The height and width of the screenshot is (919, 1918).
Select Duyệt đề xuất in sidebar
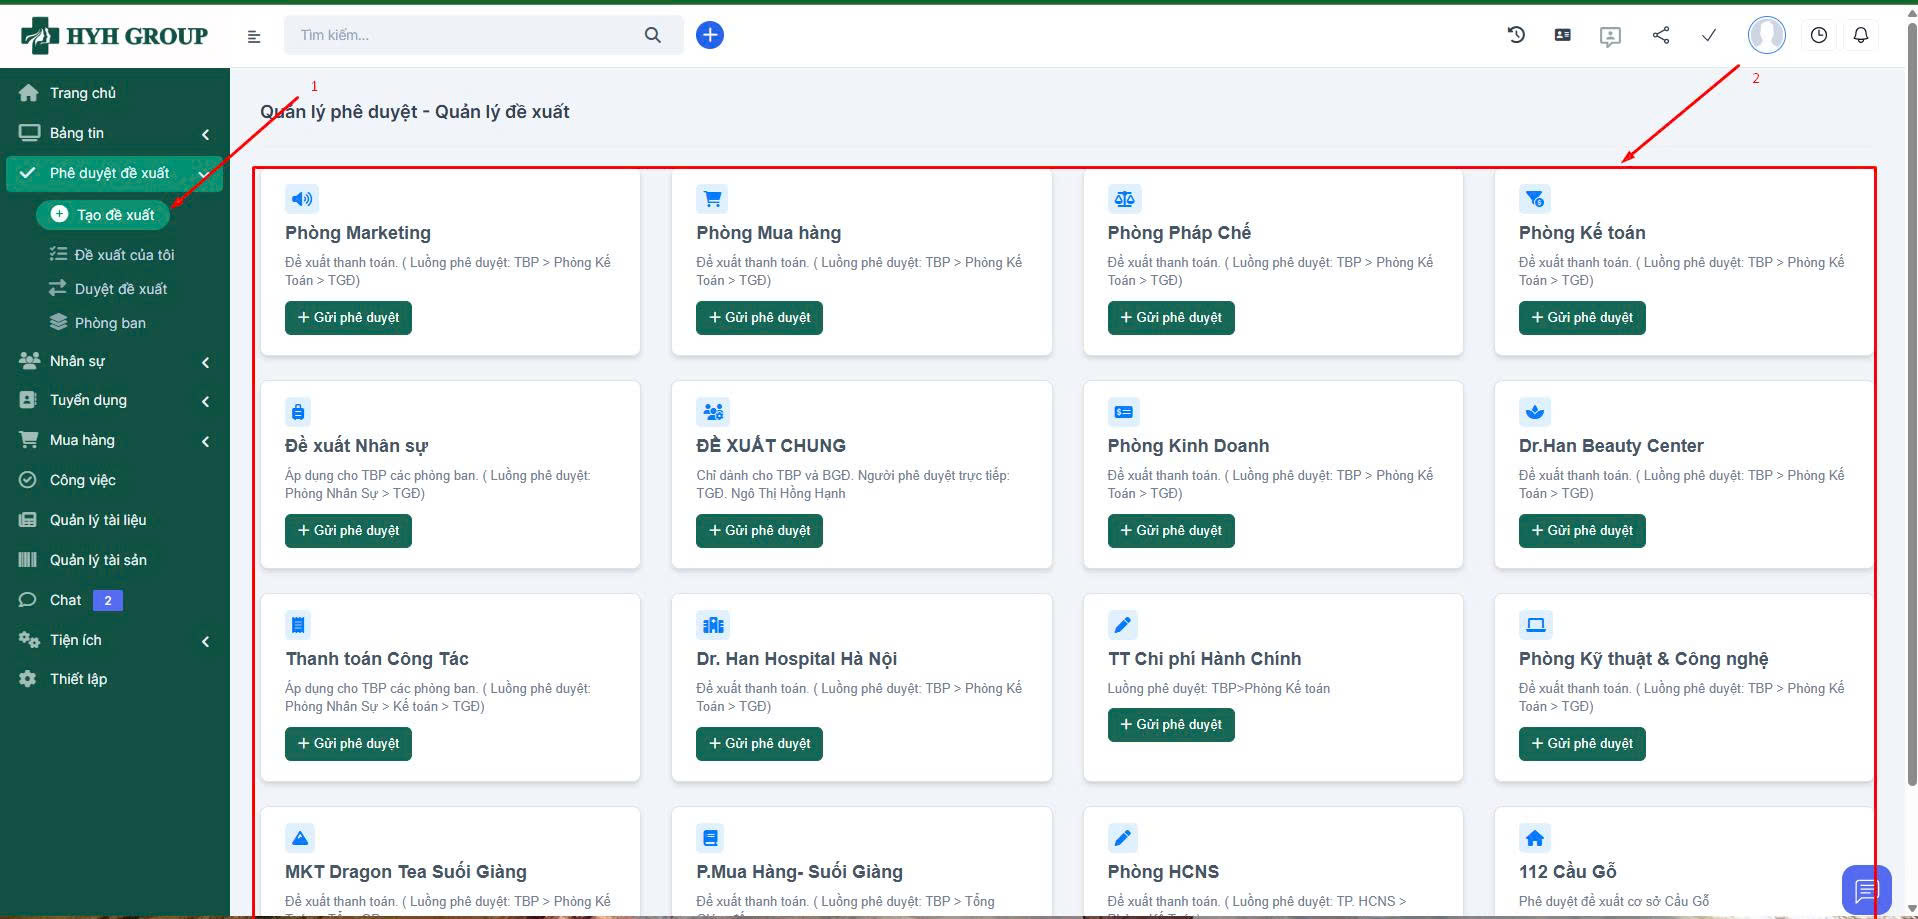pyautogui.click(x=120, y=289)
